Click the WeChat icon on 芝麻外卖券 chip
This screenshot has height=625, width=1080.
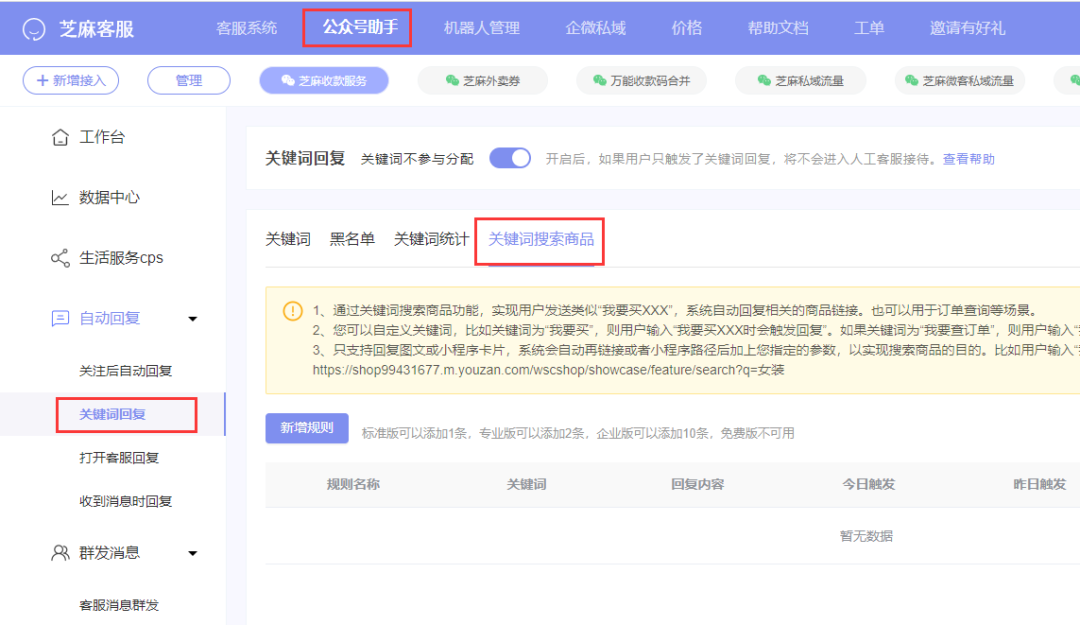[x=451, y=80]
